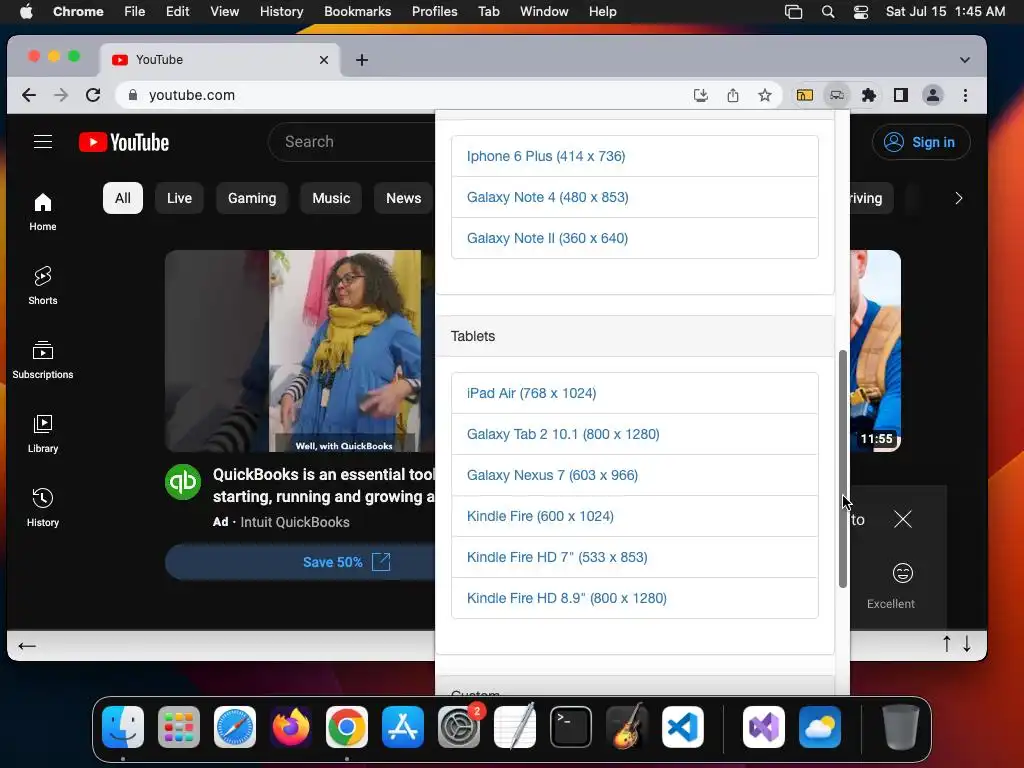Go to Home in YouTube sidebar
Image resolution: width=1024 pixels, height=768 pixels.
click(x=42, y=212)
